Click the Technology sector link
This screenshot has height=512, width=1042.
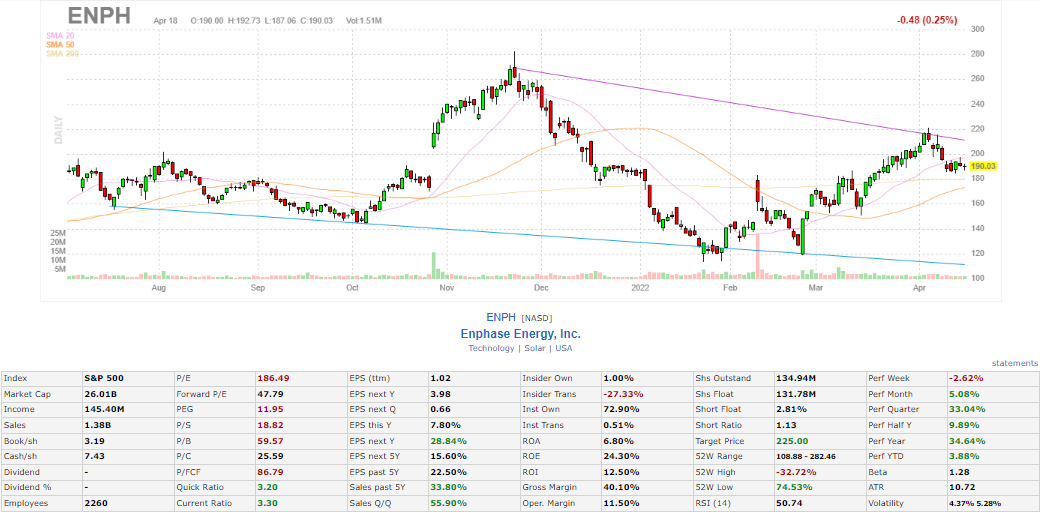pyautogui.click(x=491, y=348)
